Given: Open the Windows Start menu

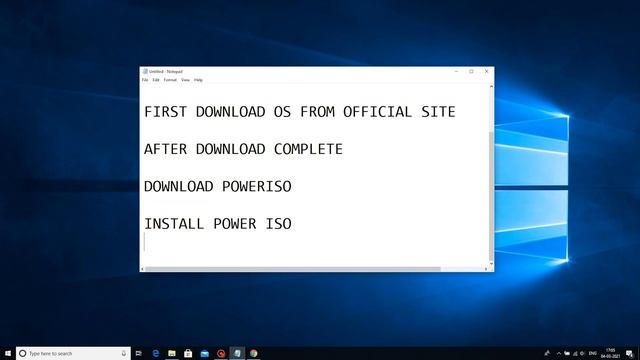Looking at the screenshot, I should click(8, 353).
